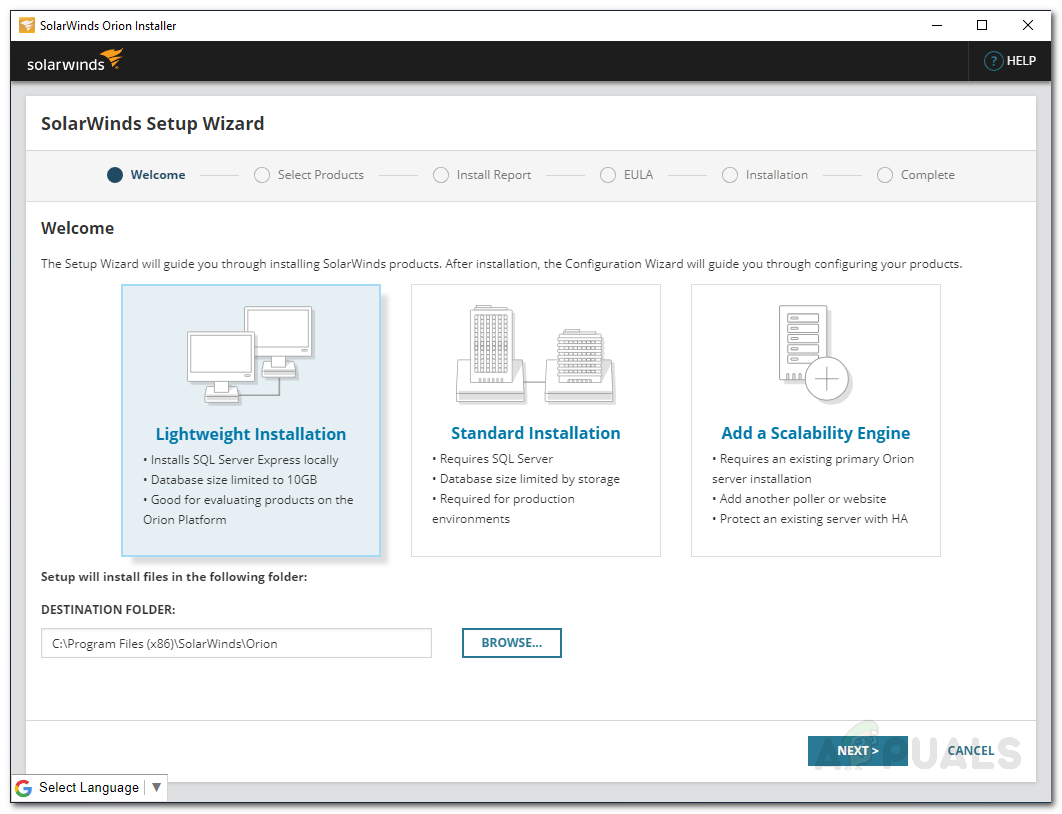Select the EULA step circle
The height and width of the screenshot is (814, 1062).
tap(608, 175)
